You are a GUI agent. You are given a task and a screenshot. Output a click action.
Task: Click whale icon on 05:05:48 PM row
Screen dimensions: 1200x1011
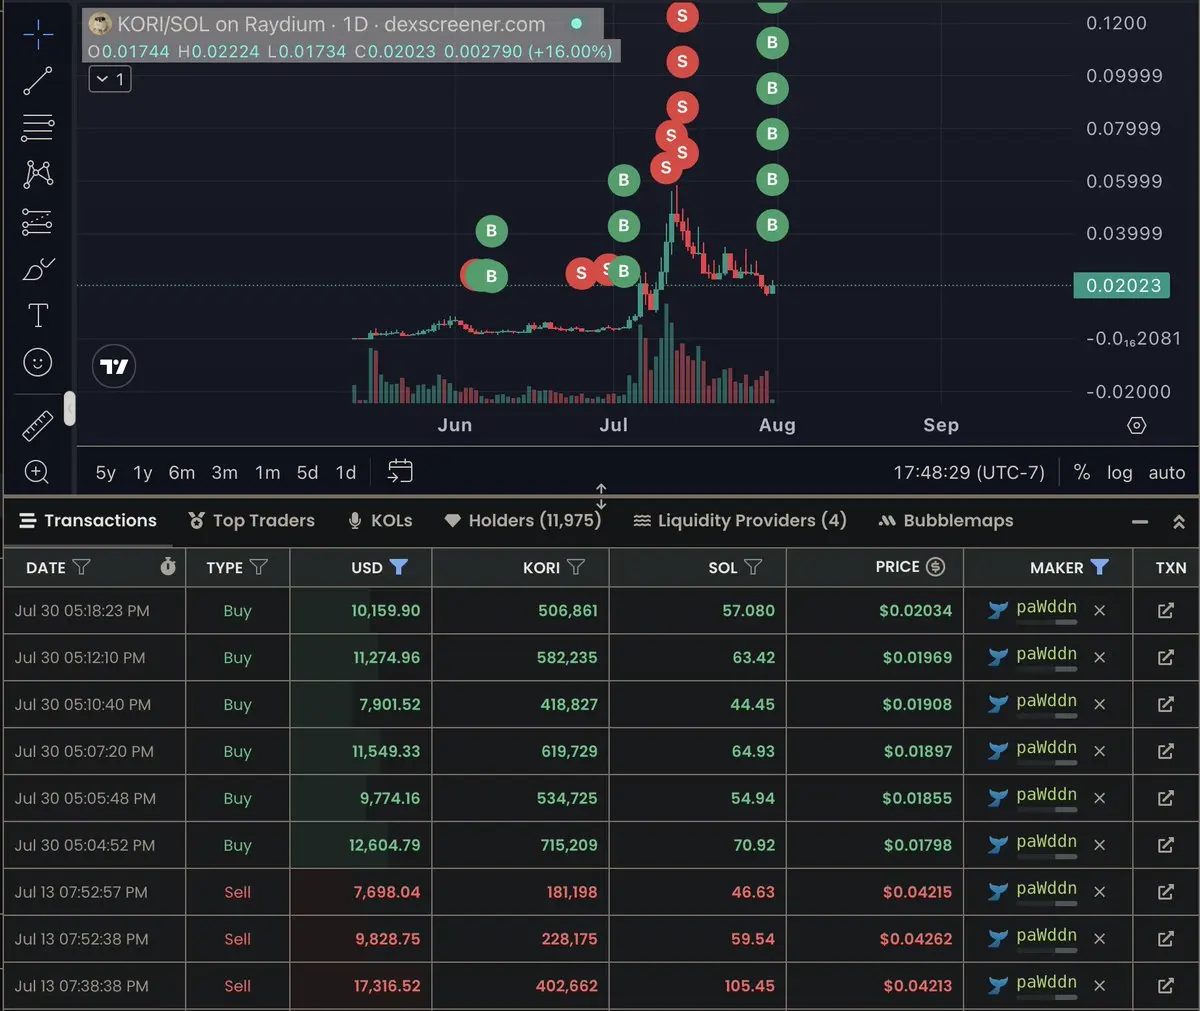(x=998, y=798)
